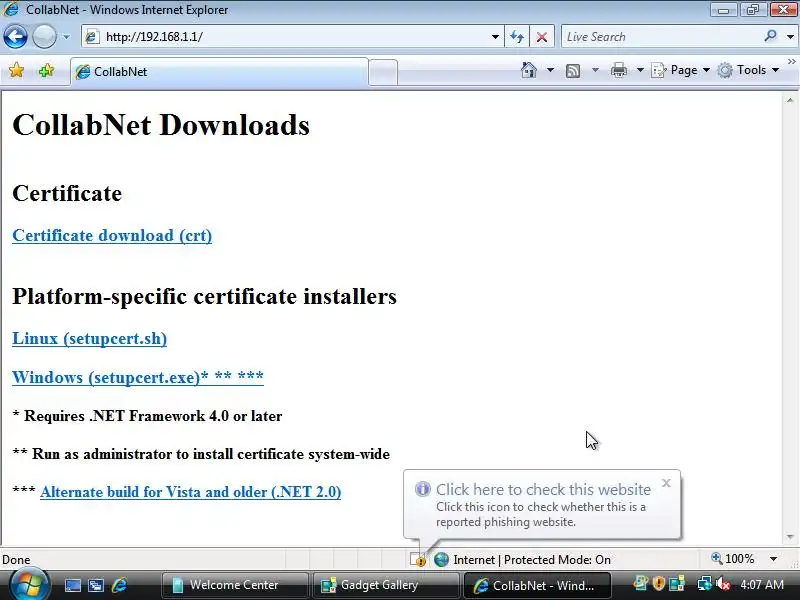Click the Internet zone globe icon
Viewport: 800px width, 600px height.
[441, 560]
